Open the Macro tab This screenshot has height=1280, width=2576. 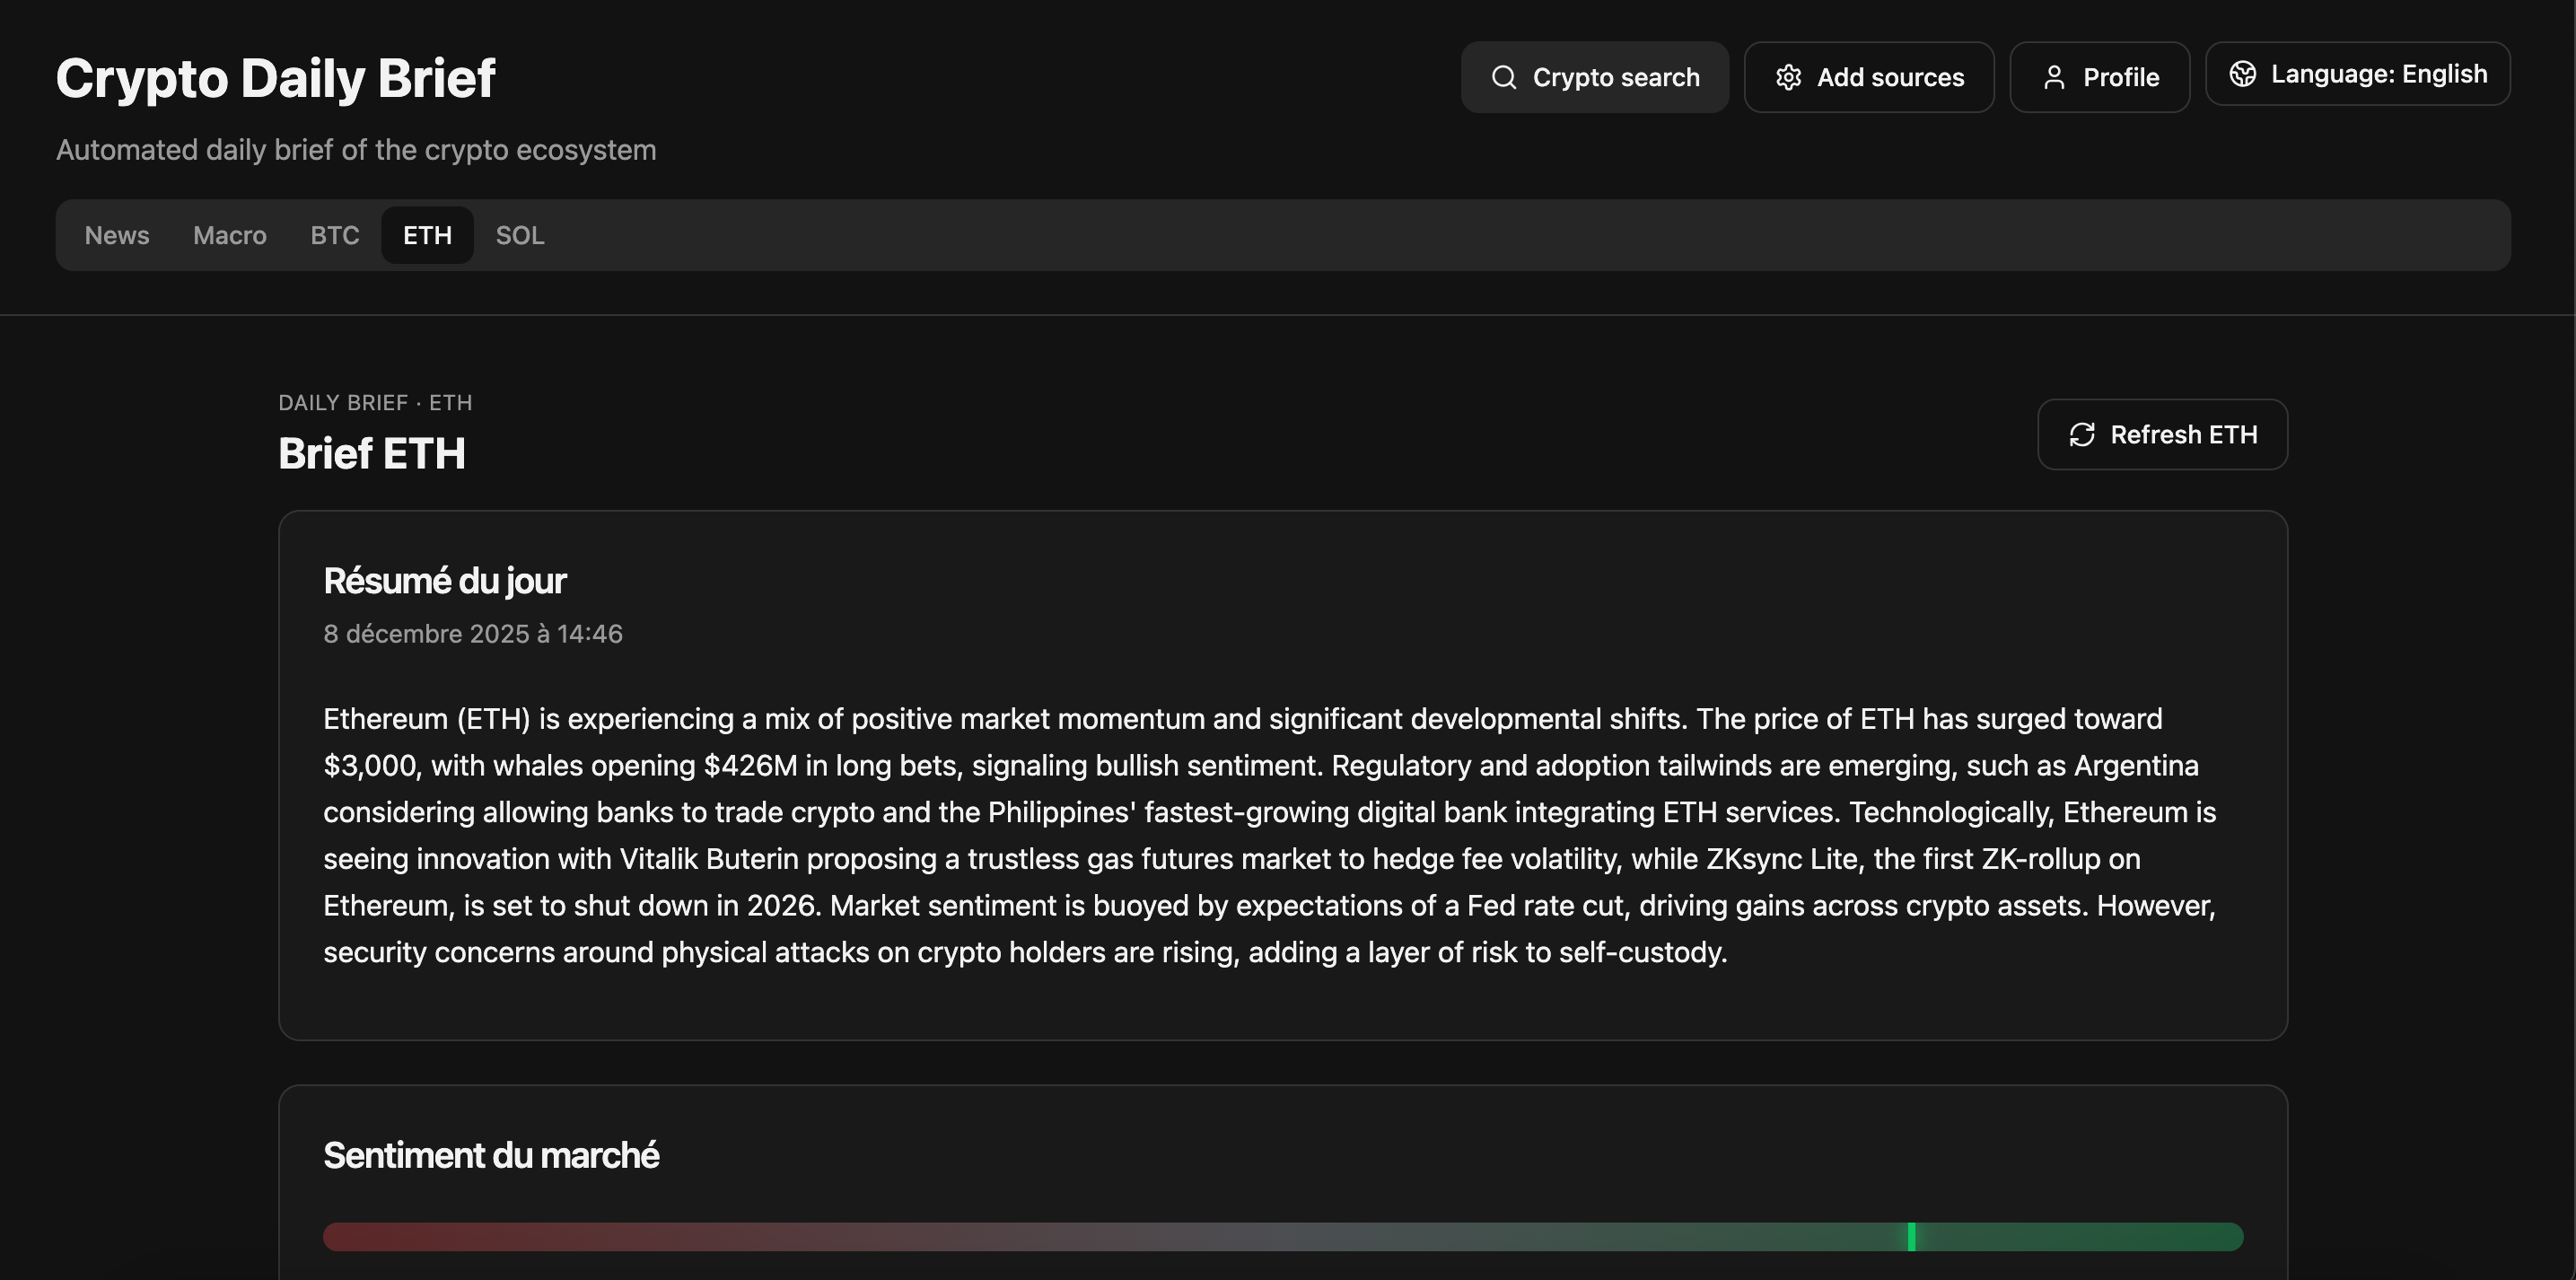pos(229,235)
